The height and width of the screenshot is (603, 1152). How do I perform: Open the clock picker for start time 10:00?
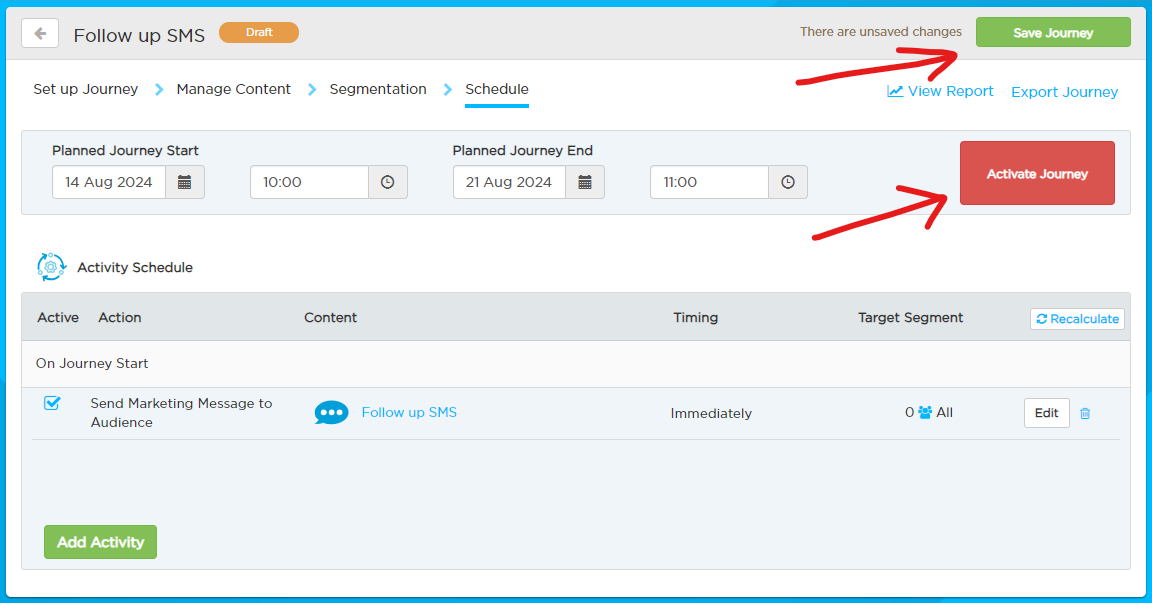coord(387,182)
